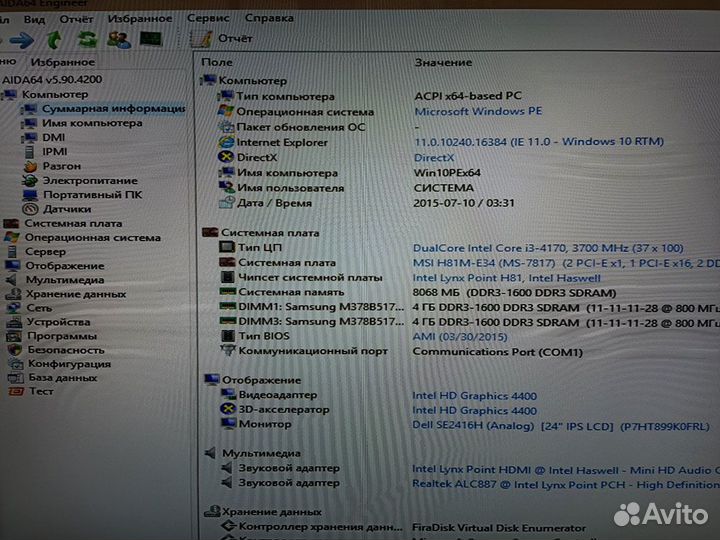
Task: Open Портативный ПК in sidebar tree
Action: click(x=93, y=195)
